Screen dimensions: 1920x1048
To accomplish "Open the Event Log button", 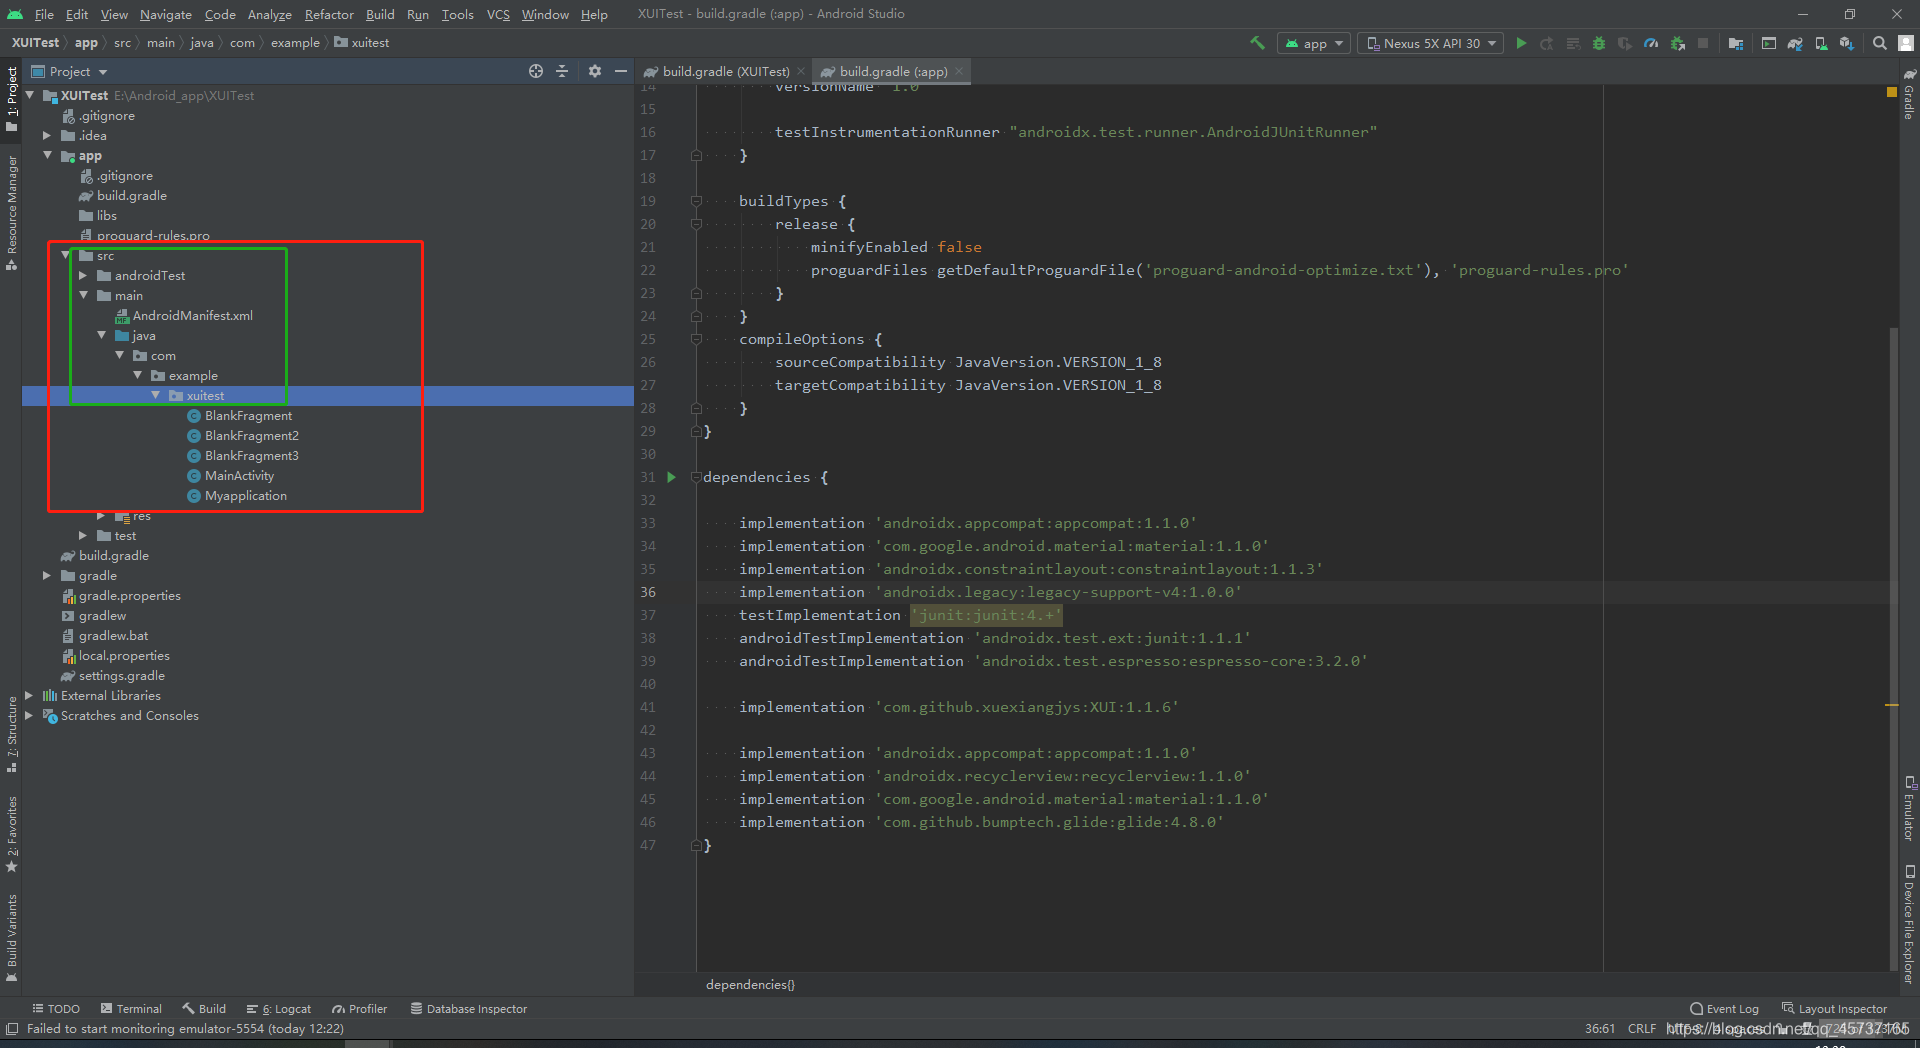I will [1724, 1009].
